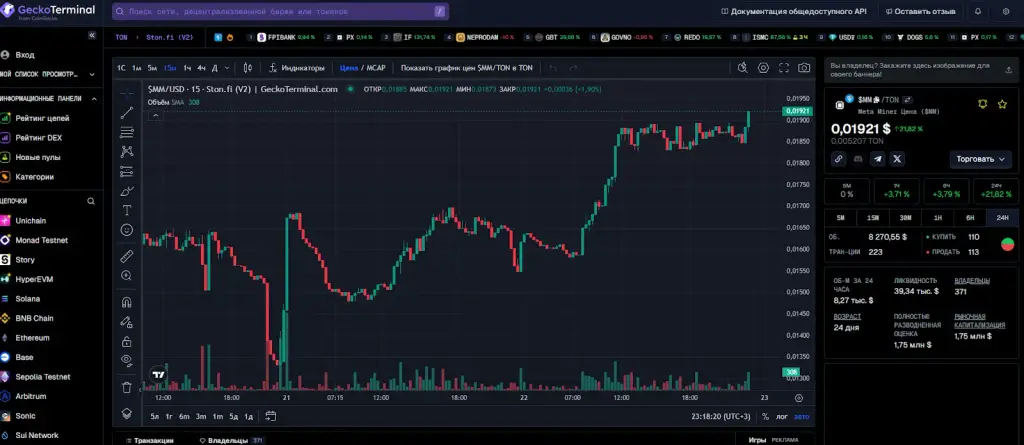The width and height of the screenshot is (1024, 445).
Task: Collapse the indicator legend chevron
Action: coord(155,116)
